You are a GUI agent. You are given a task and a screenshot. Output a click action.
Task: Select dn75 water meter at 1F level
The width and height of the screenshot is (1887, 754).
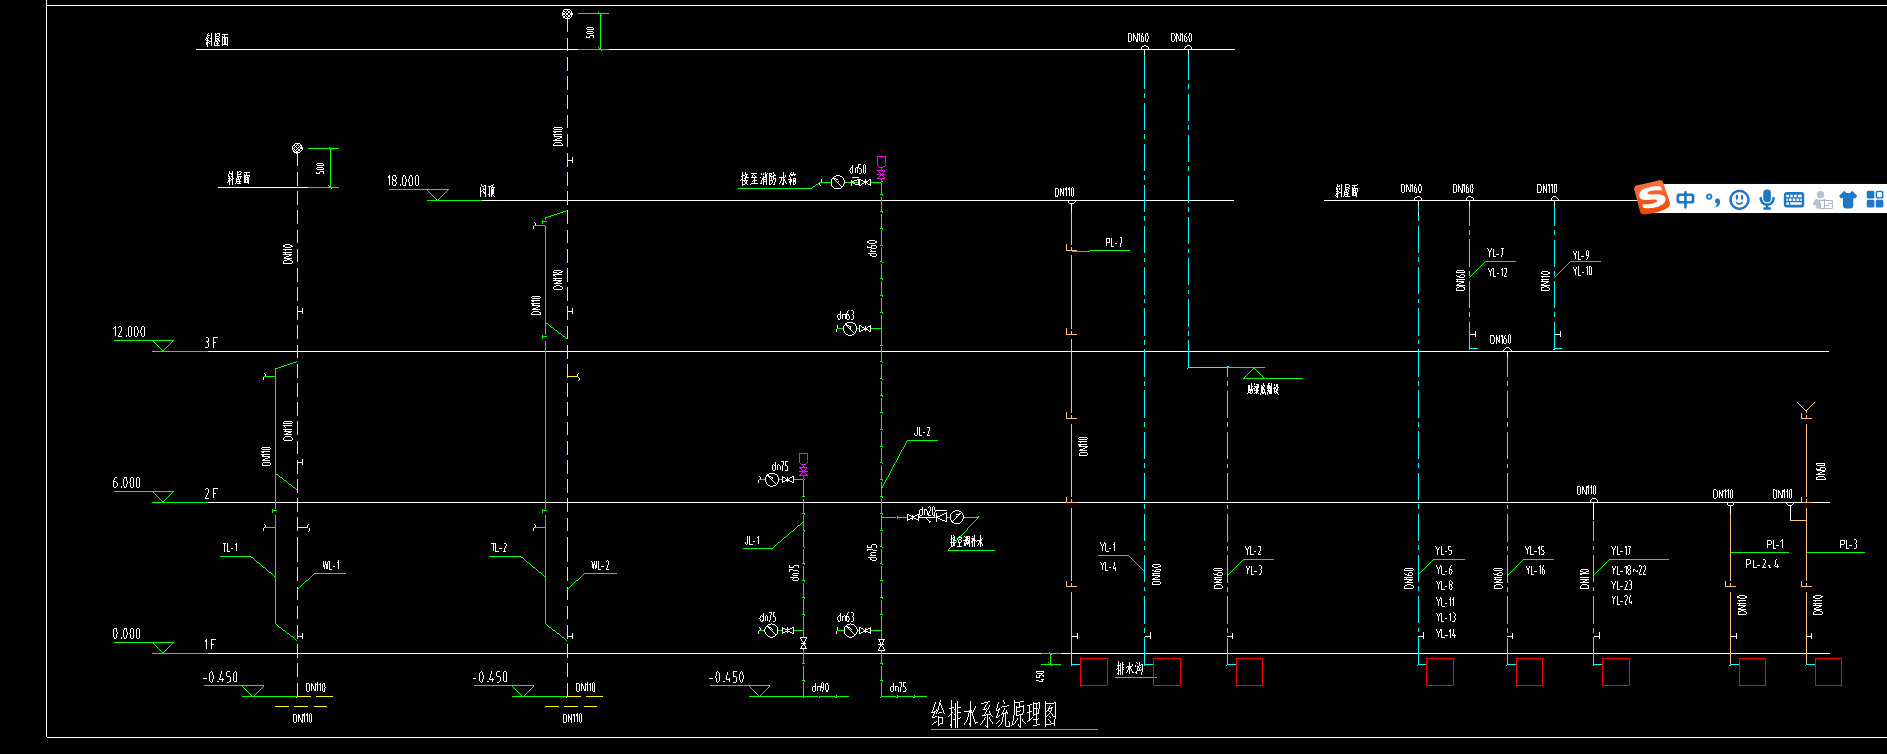pos(771,631)
